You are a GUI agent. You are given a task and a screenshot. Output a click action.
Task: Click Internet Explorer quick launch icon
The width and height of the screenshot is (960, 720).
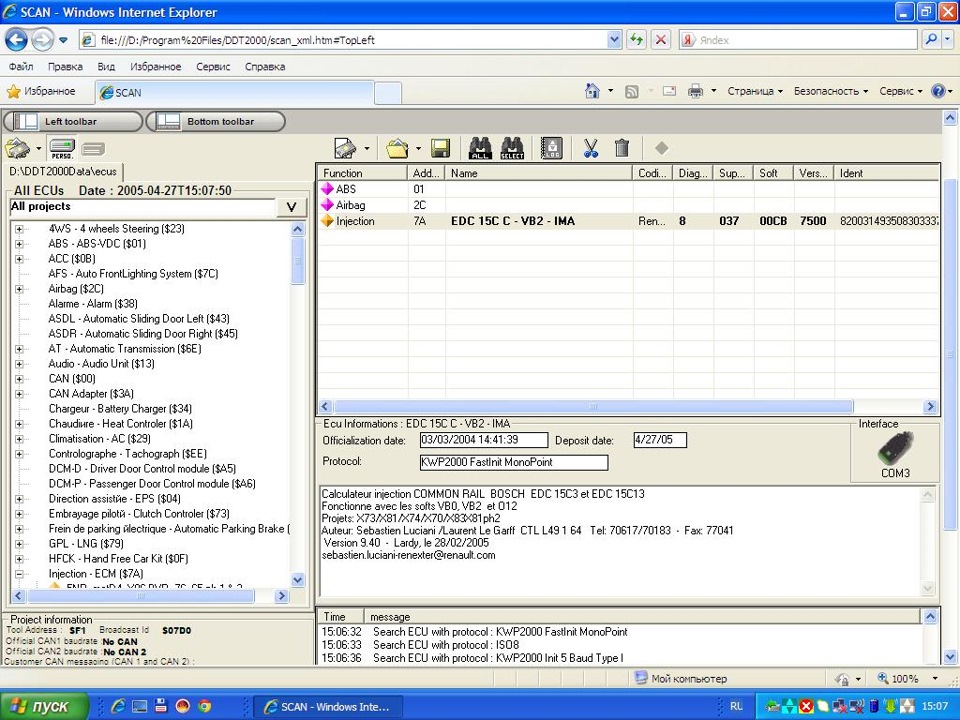(x=118, y=707)
